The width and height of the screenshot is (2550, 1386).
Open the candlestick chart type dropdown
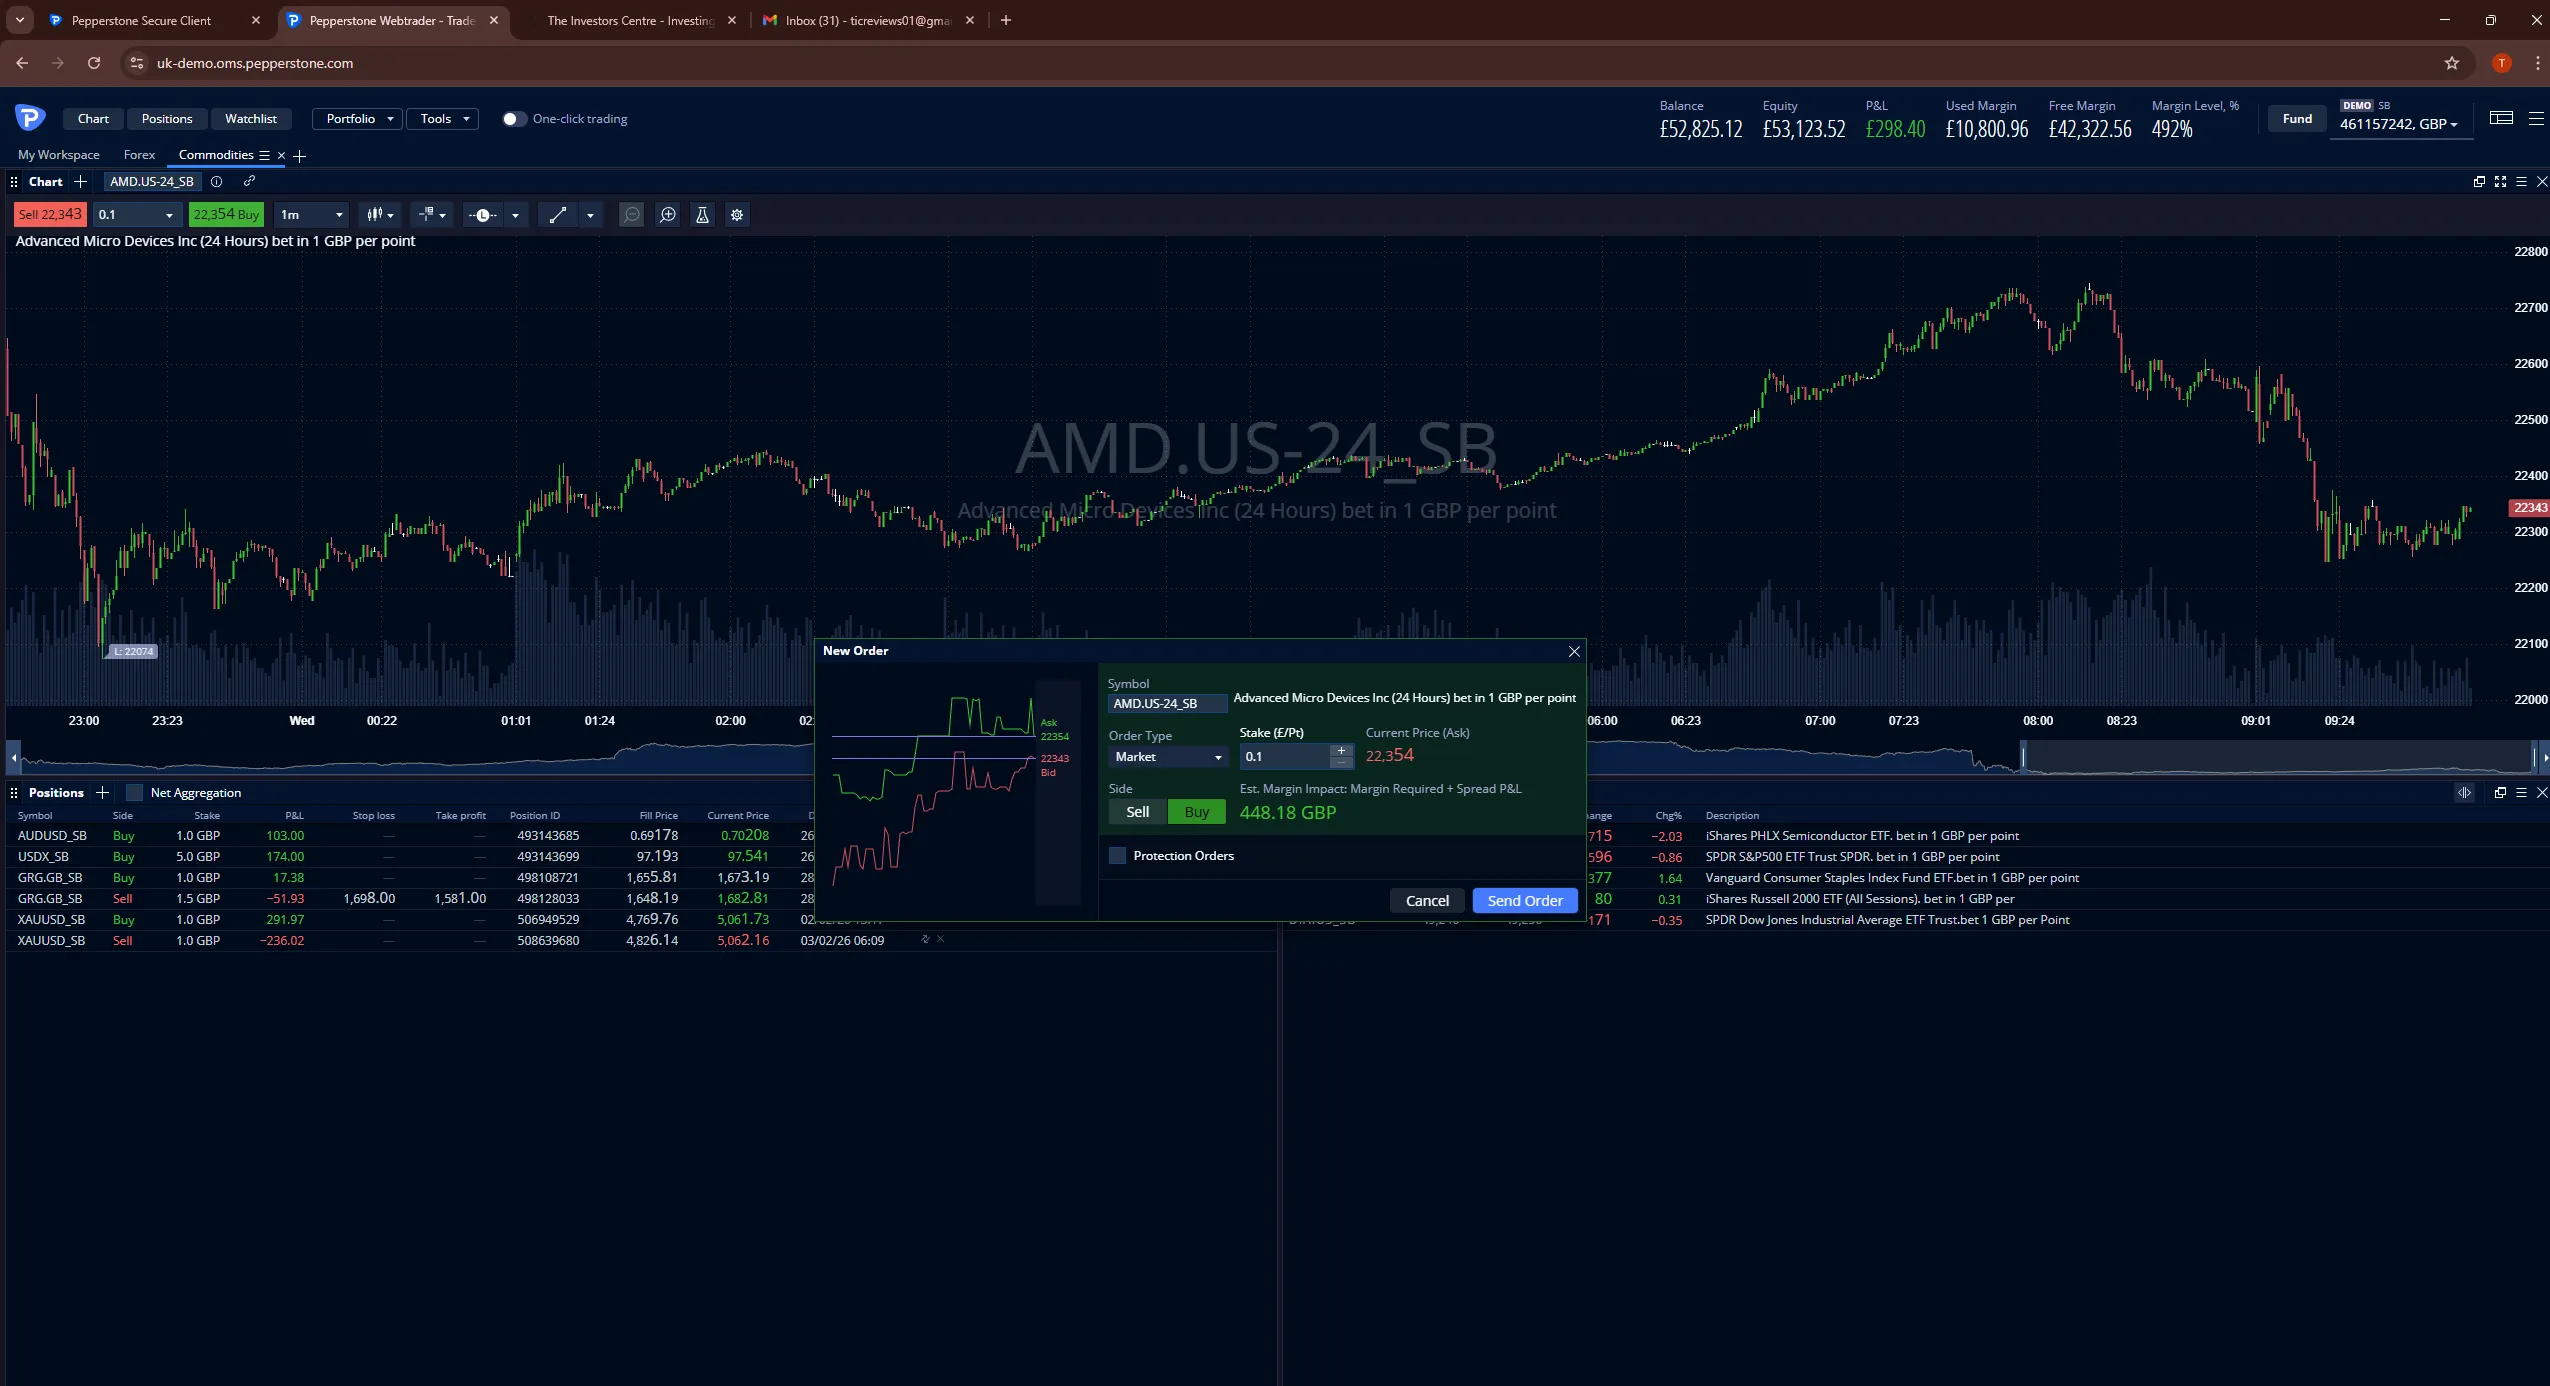pos(380,215)
